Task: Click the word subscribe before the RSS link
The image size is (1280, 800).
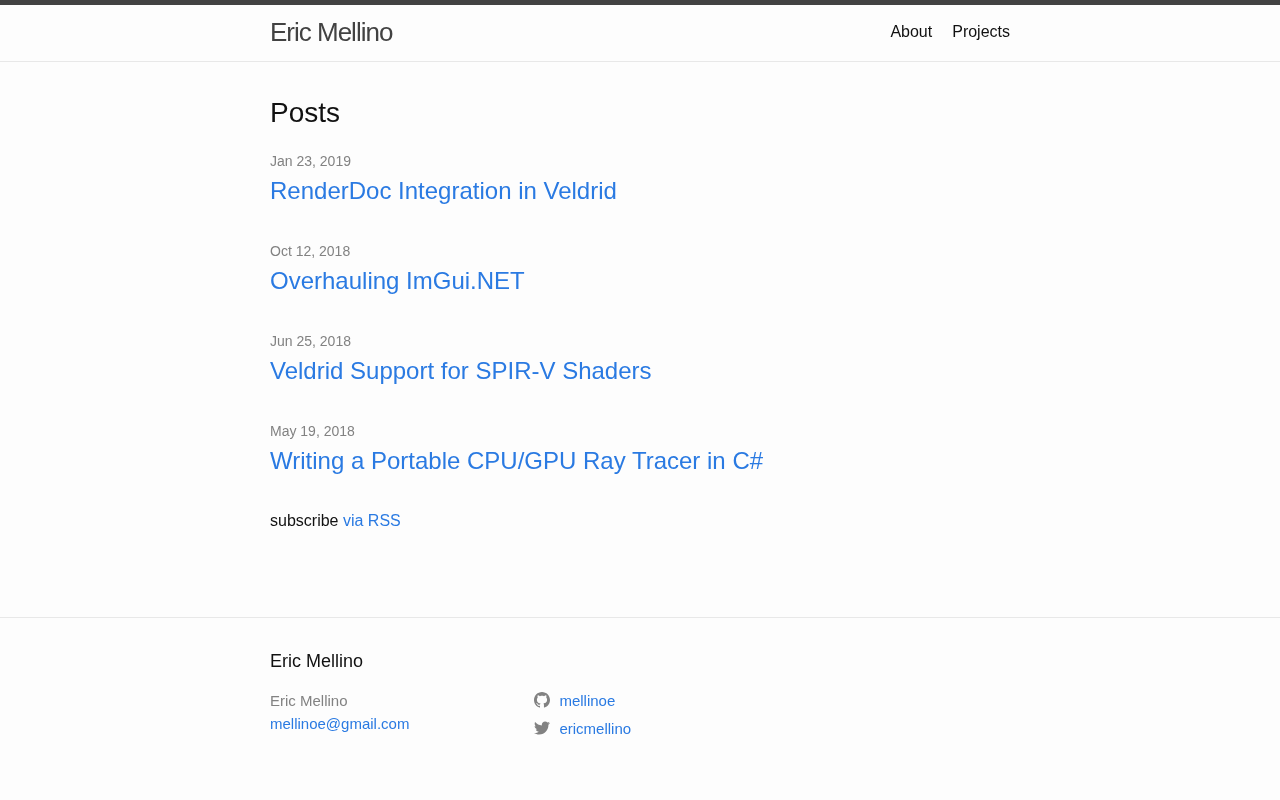Action: [x=304, y=521]
